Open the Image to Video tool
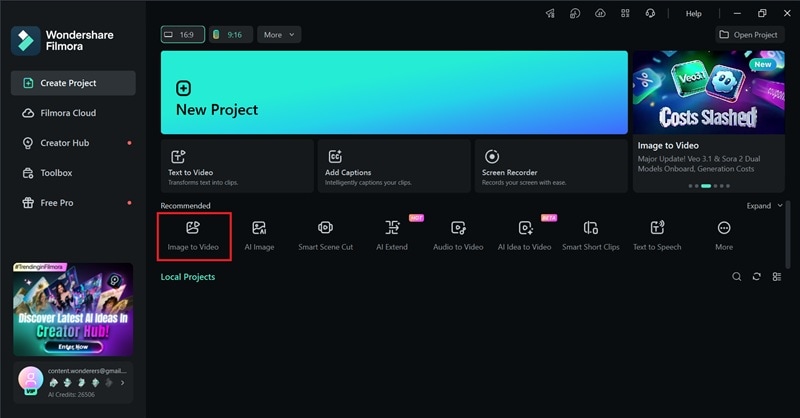800x418 pixels. [193, 236]
